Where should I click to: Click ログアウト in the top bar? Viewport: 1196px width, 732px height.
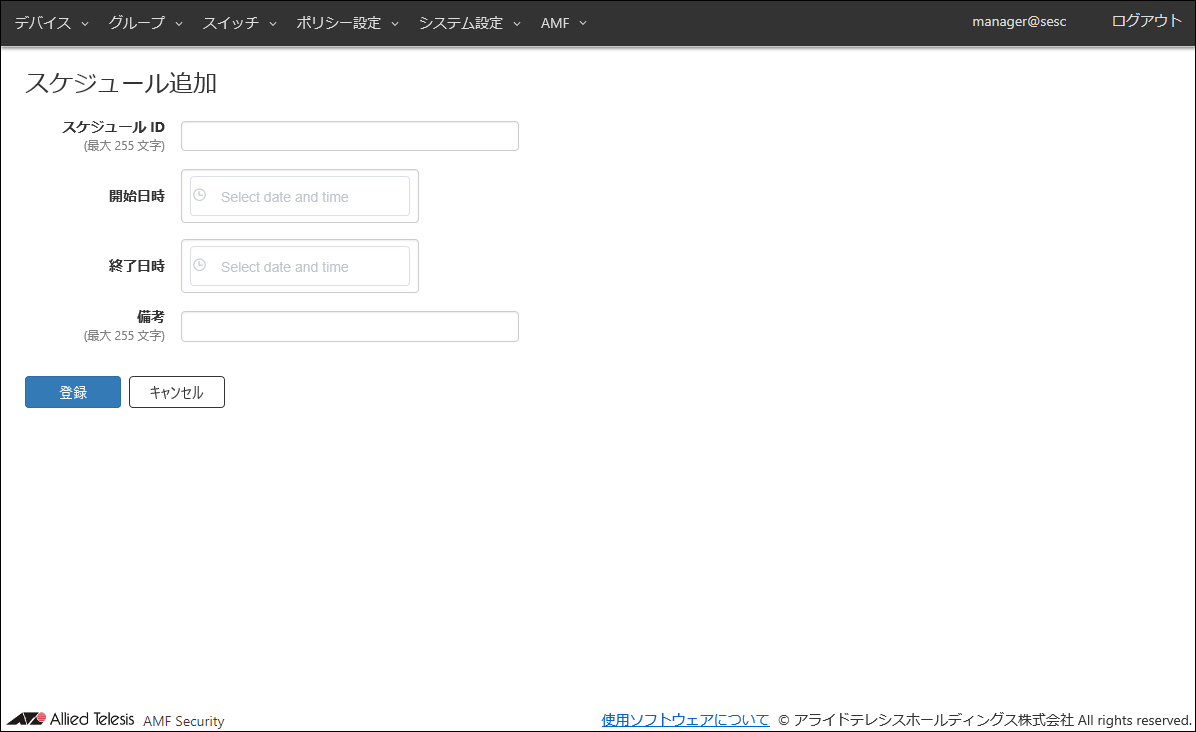[1146, 21]
